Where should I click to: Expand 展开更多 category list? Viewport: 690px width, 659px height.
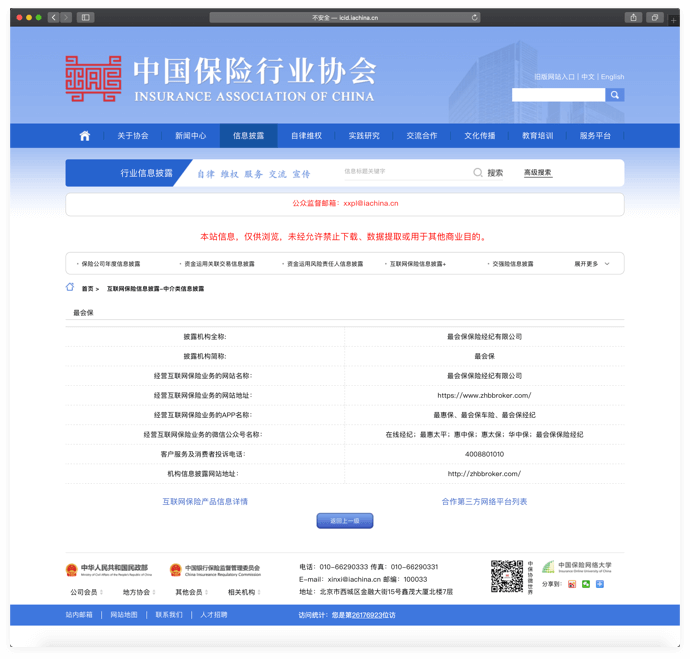592,264
